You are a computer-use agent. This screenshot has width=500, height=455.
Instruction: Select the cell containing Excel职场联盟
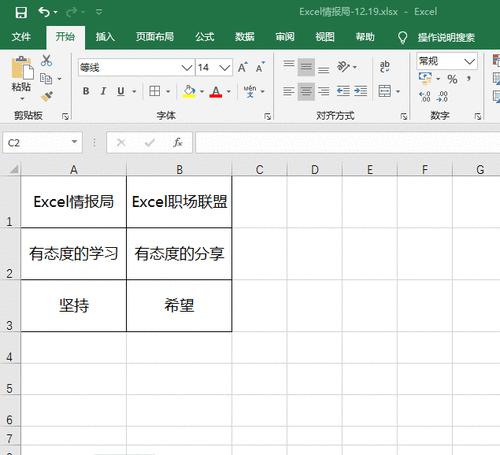click(179, 202)
